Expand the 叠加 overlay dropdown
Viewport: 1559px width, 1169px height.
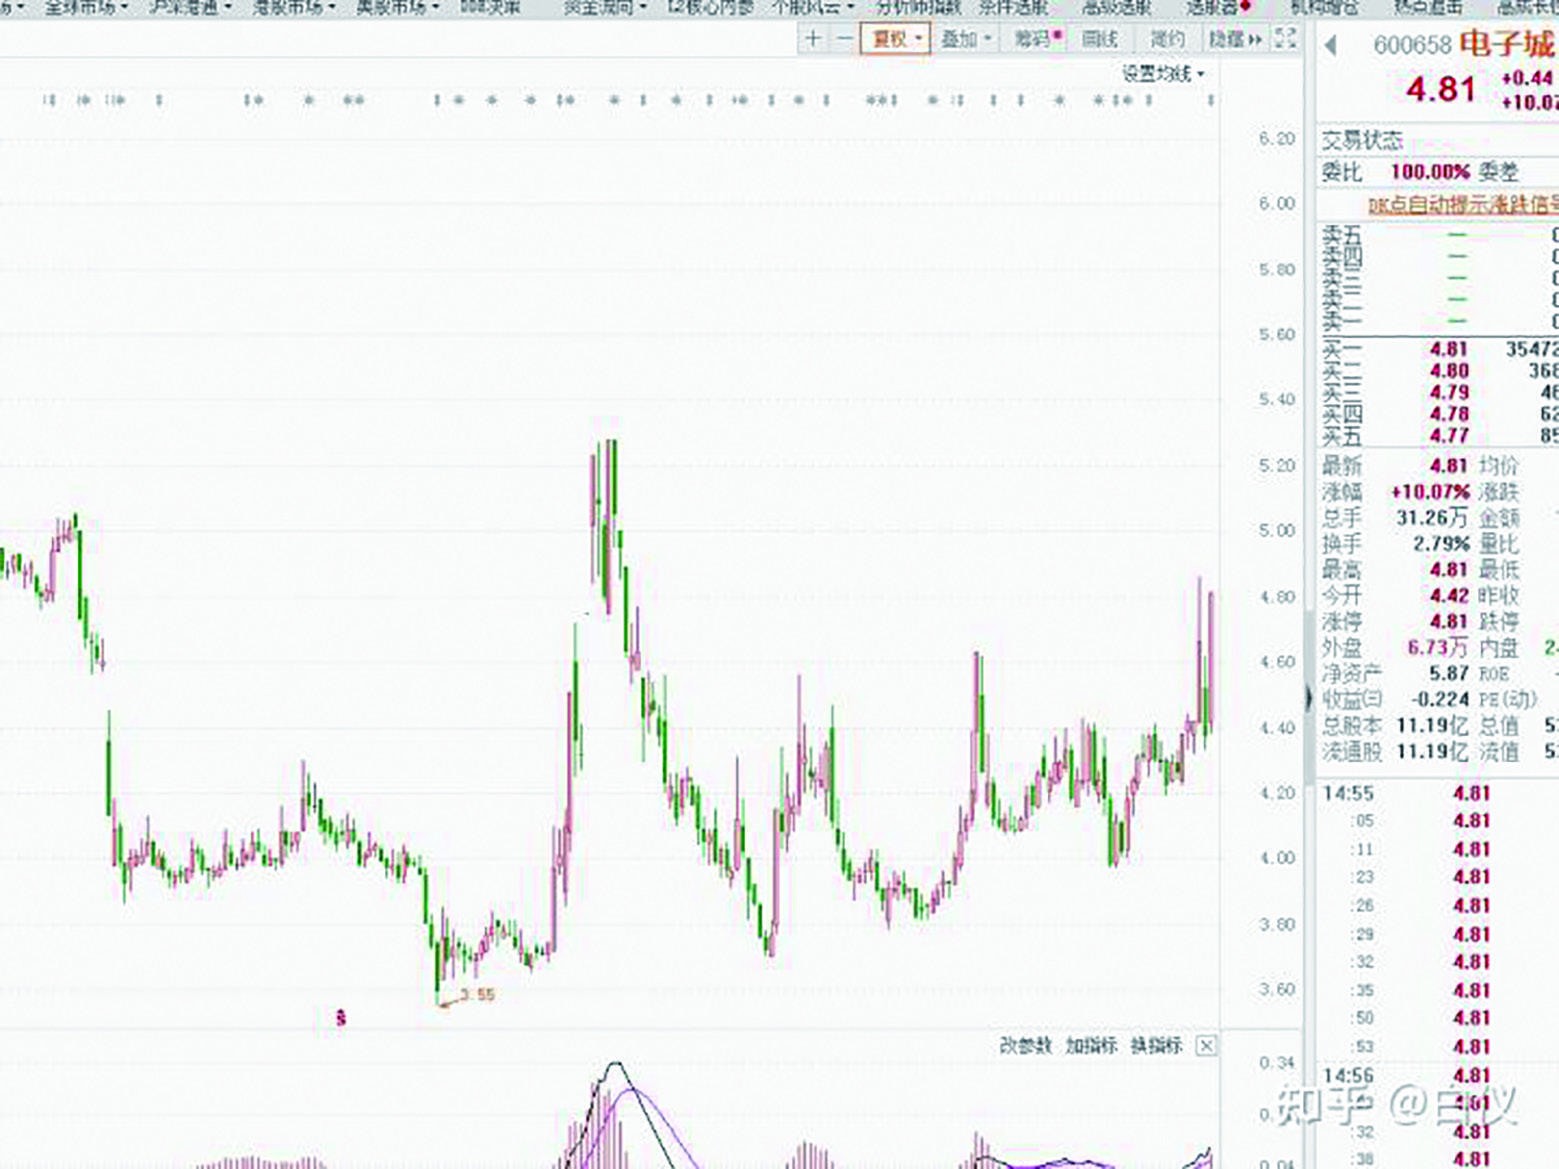(965, 39)
